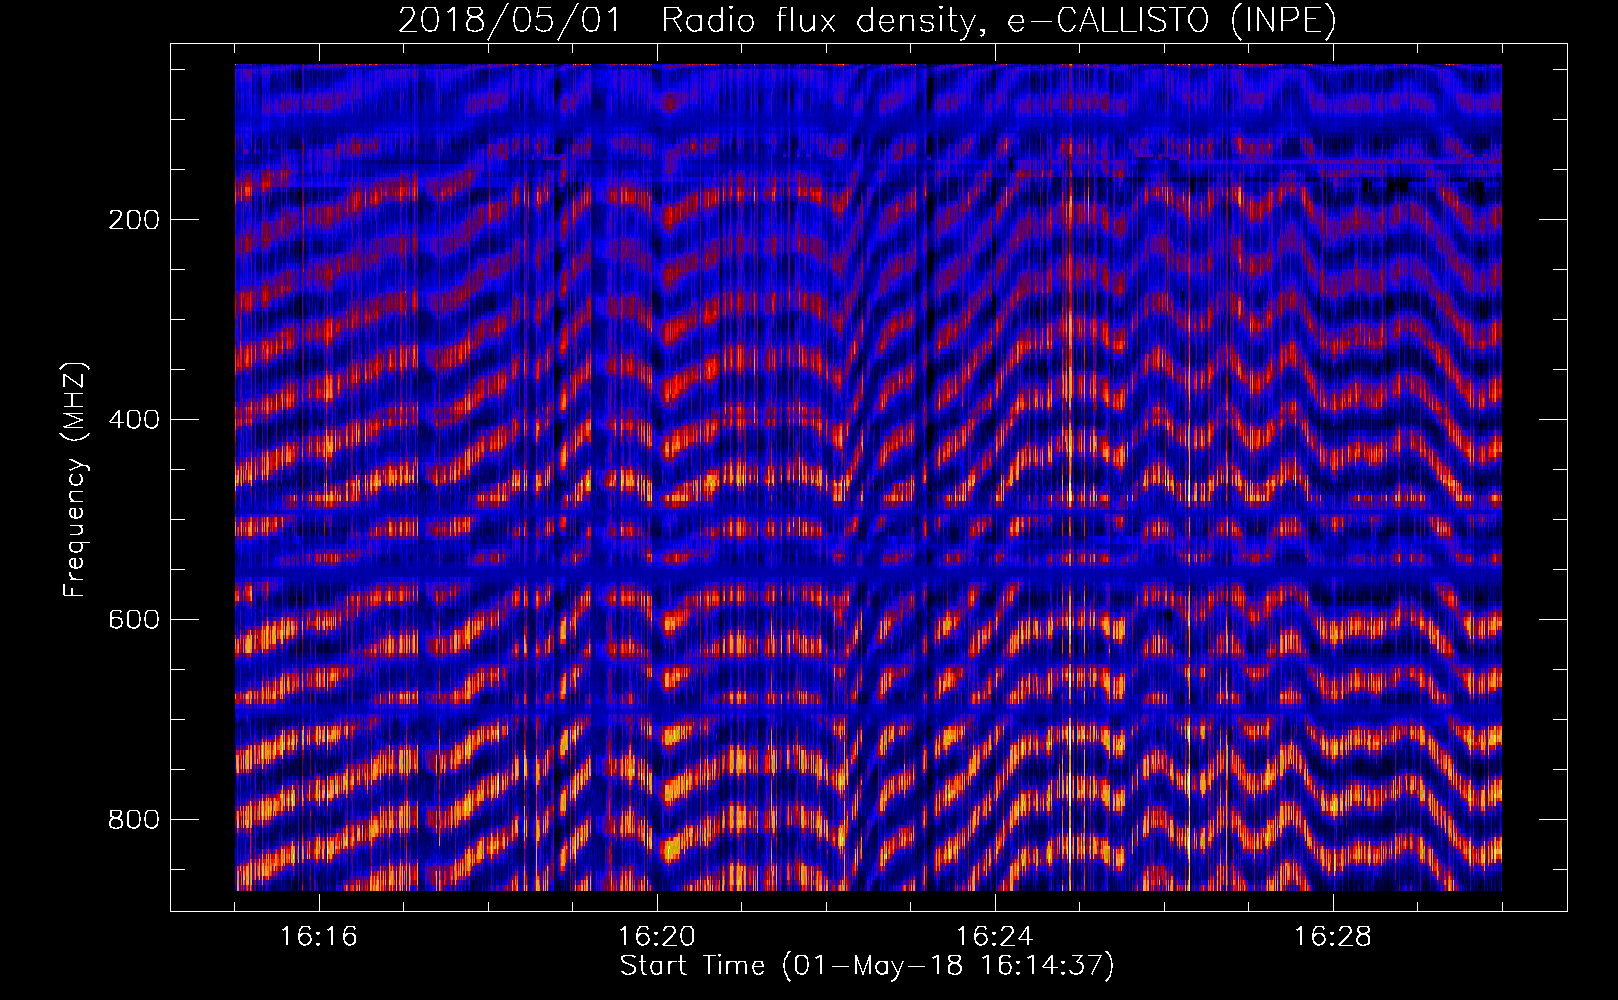The height and width of the screenshot is (1000, 1618).
Task: Click the 16:20 time tick label
Action: pos(656,937)
